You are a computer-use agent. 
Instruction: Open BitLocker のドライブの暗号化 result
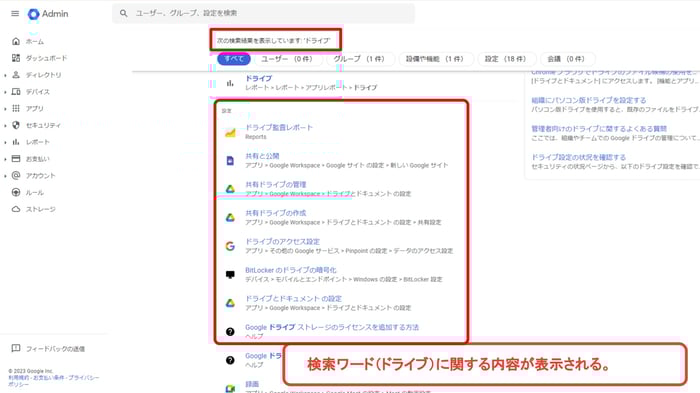(x=291, y=270)
